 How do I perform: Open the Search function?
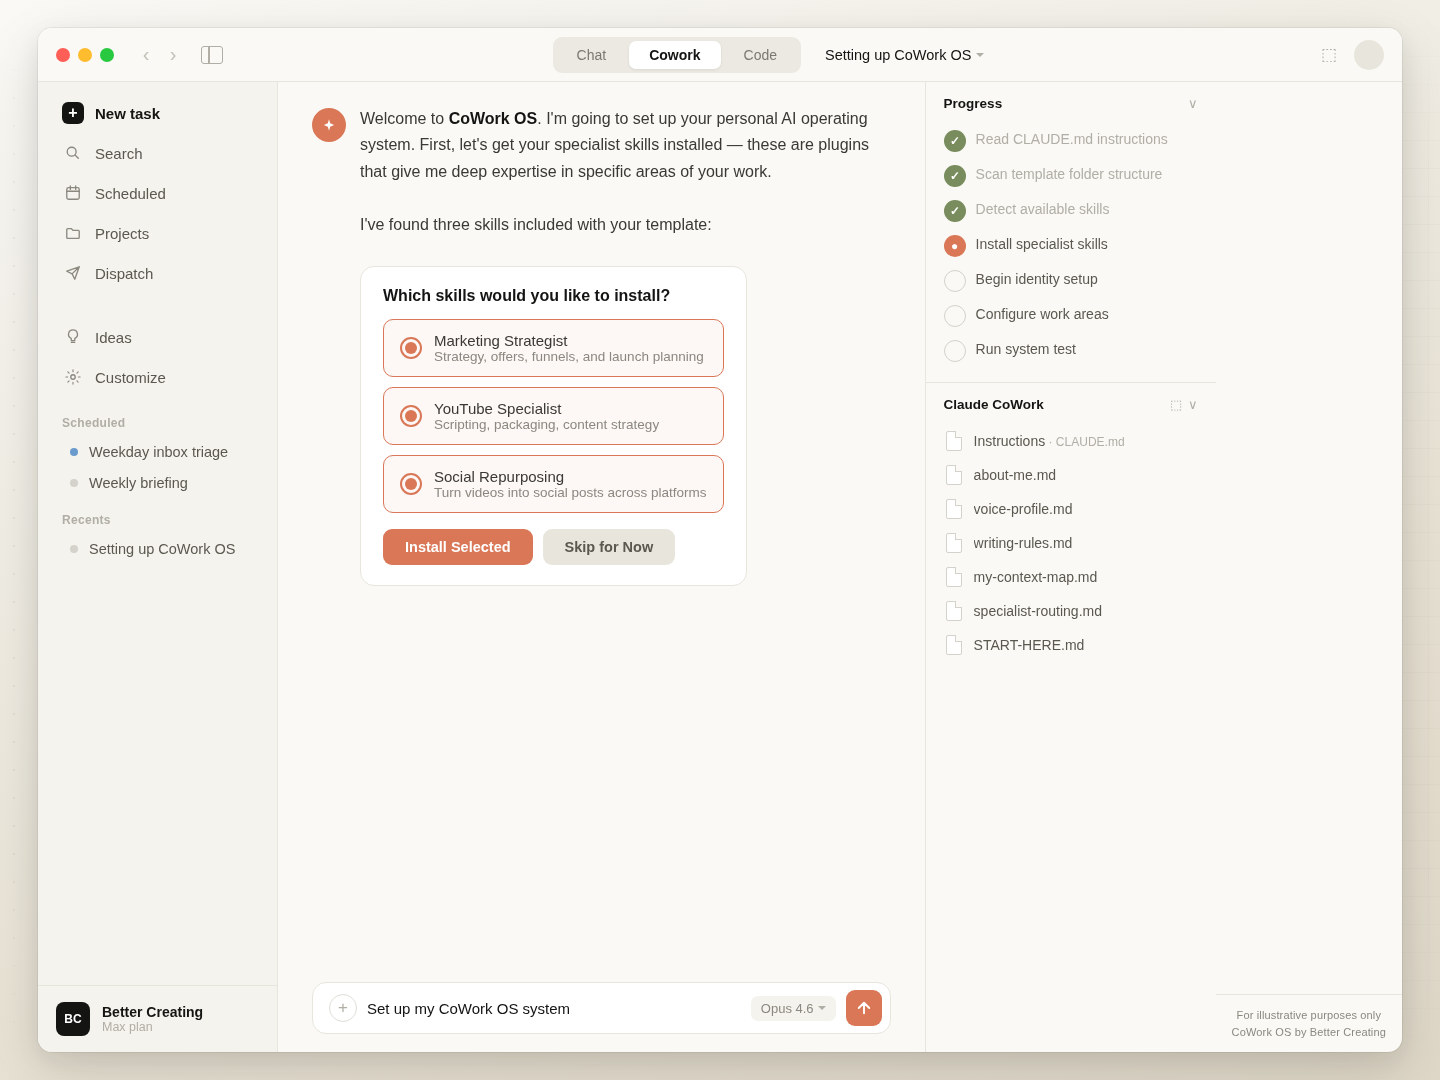(x=118, y=154)
